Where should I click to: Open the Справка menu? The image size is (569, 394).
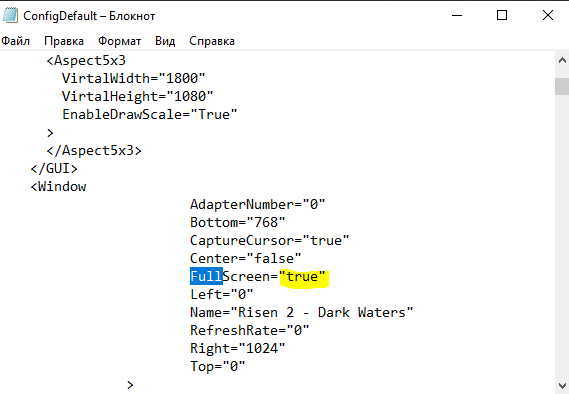click(x=212, y=41)
